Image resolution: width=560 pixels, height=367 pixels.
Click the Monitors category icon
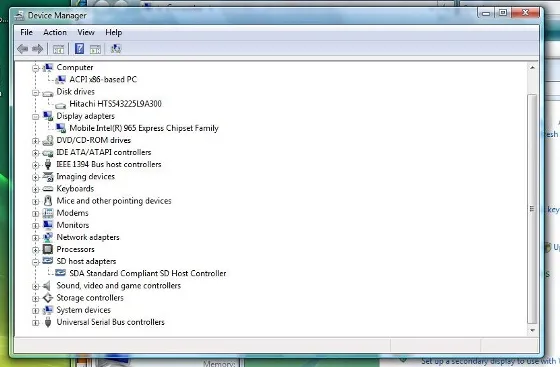pos(48,225)
